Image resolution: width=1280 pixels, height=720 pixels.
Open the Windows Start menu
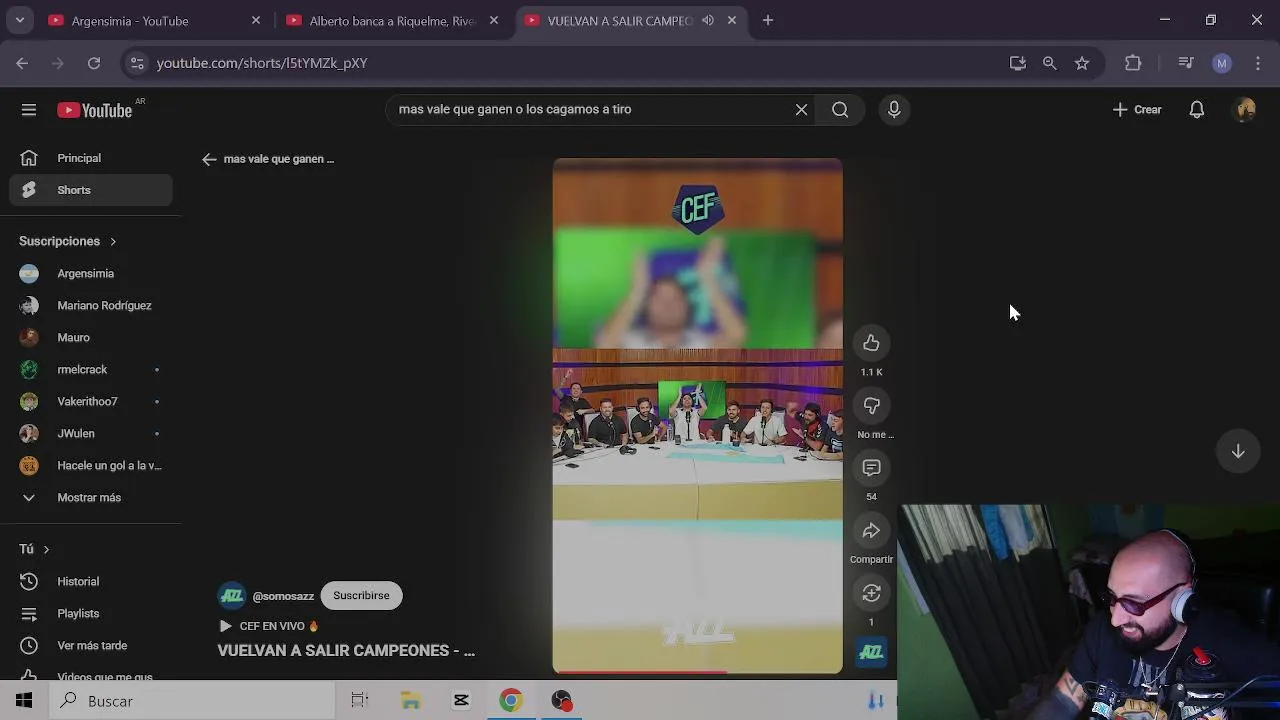[24, 701]
